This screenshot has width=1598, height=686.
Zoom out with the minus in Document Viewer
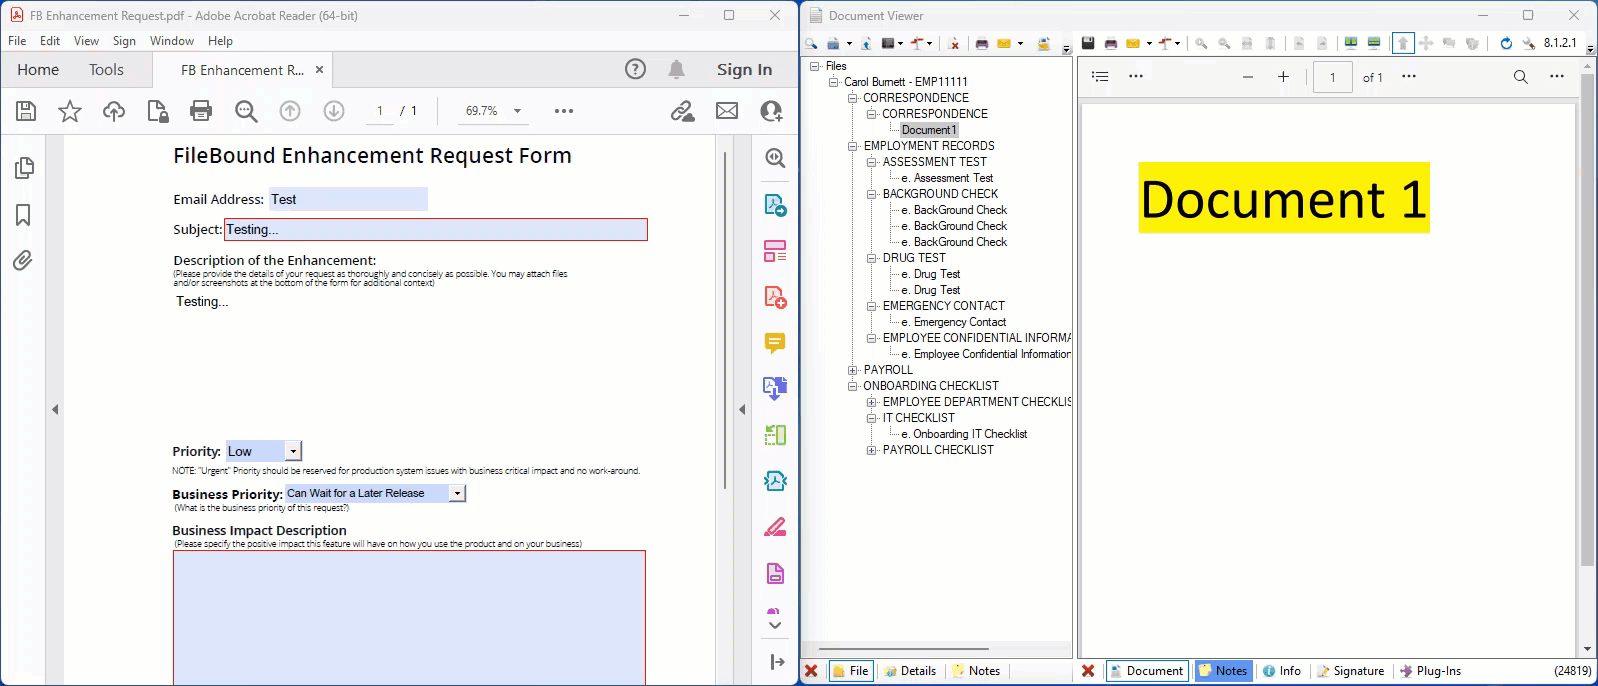point(1248,77)
